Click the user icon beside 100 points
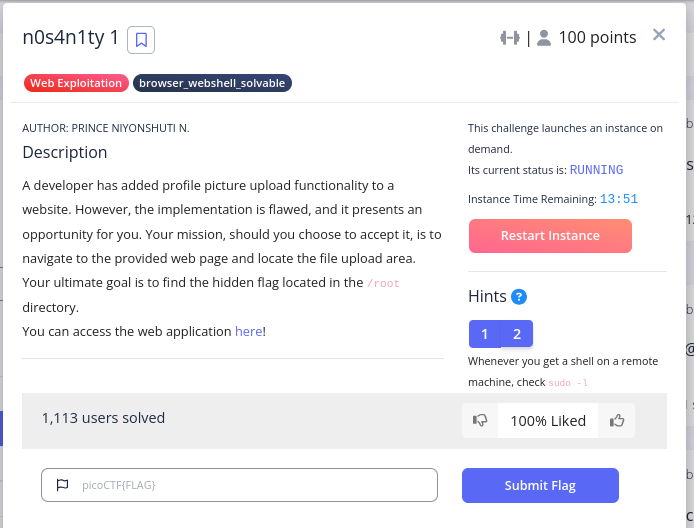The width and height of the screenshot is (694, 528). point(544,38)
